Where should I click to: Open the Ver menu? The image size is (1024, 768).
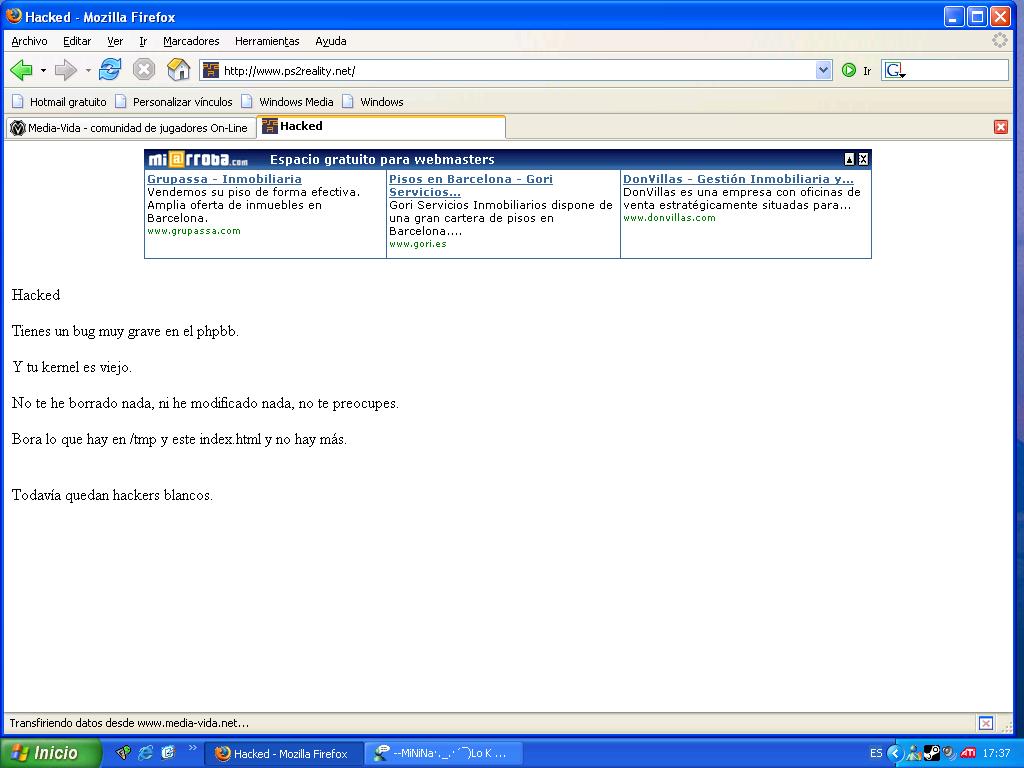115,41
